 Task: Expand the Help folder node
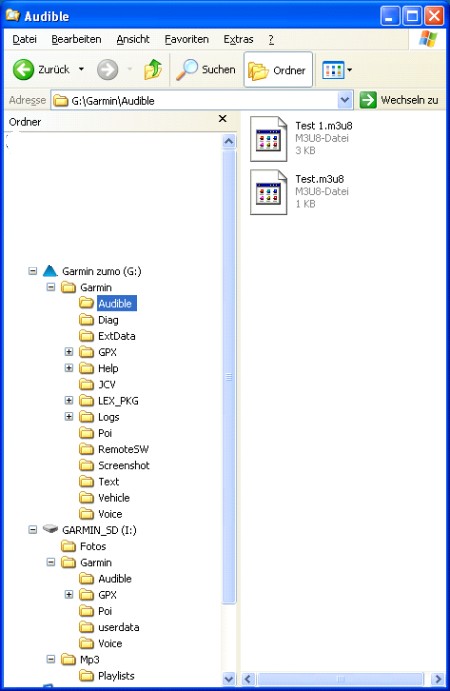(69, 368)
